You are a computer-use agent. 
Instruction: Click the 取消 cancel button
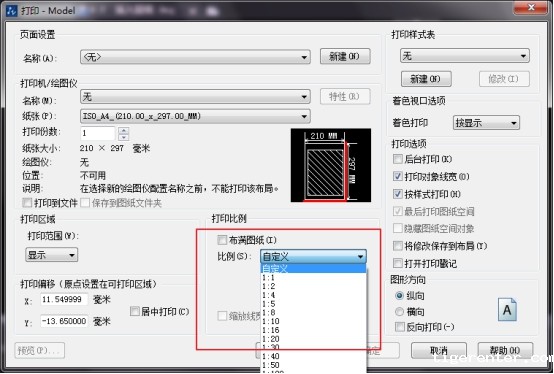438,350
